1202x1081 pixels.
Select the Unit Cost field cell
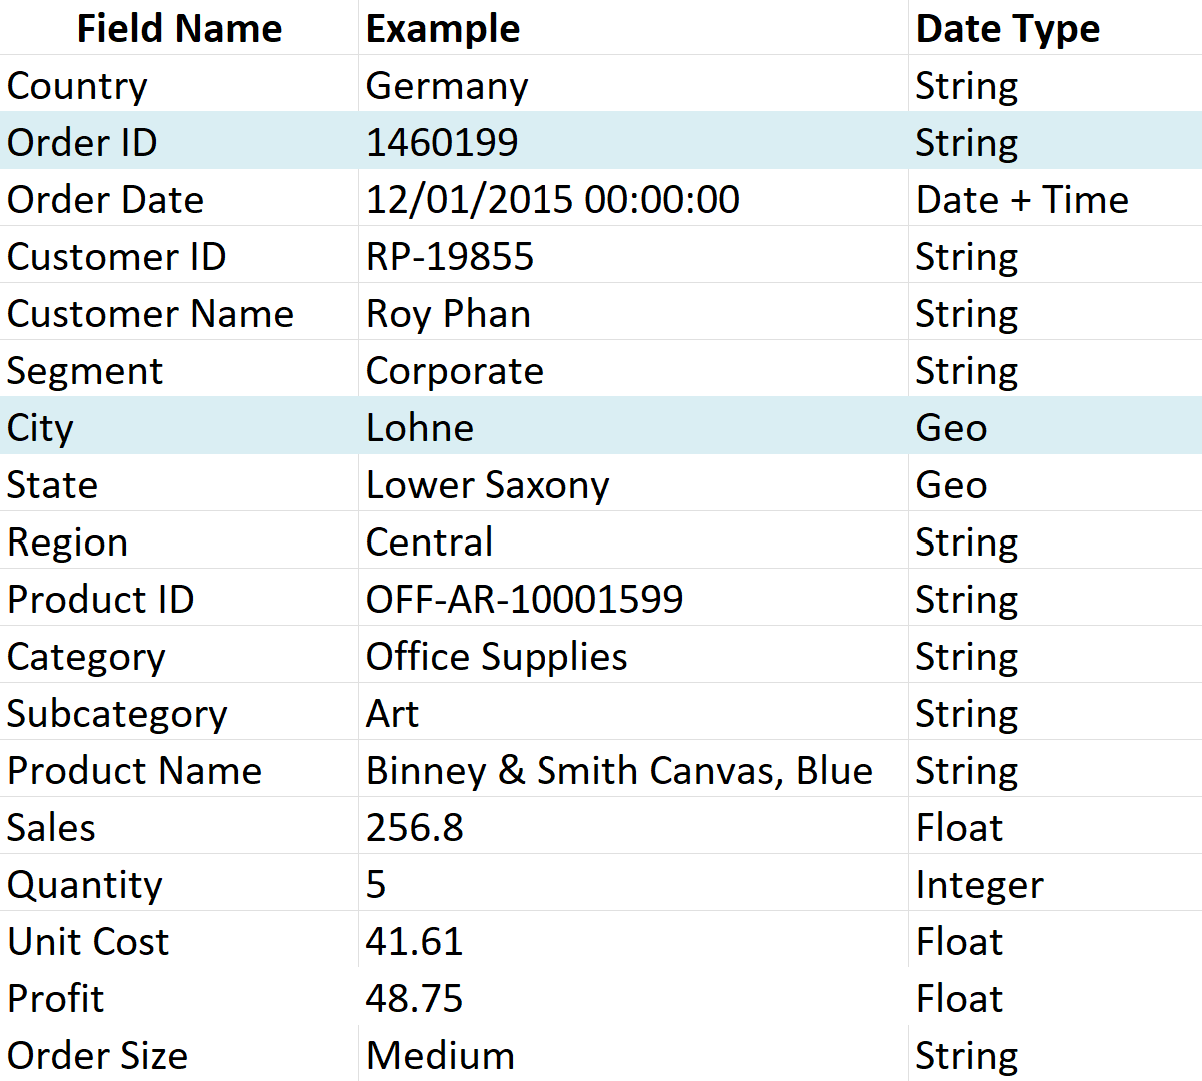88,941
